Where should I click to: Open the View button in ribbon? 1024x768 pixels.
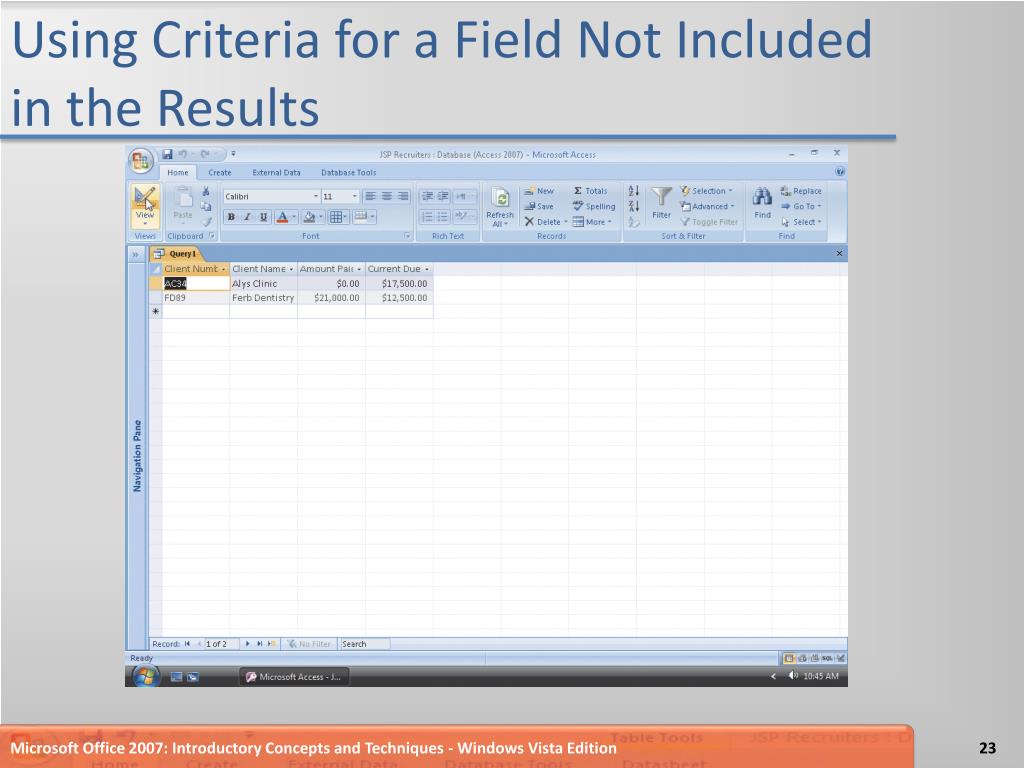[145, 205]
